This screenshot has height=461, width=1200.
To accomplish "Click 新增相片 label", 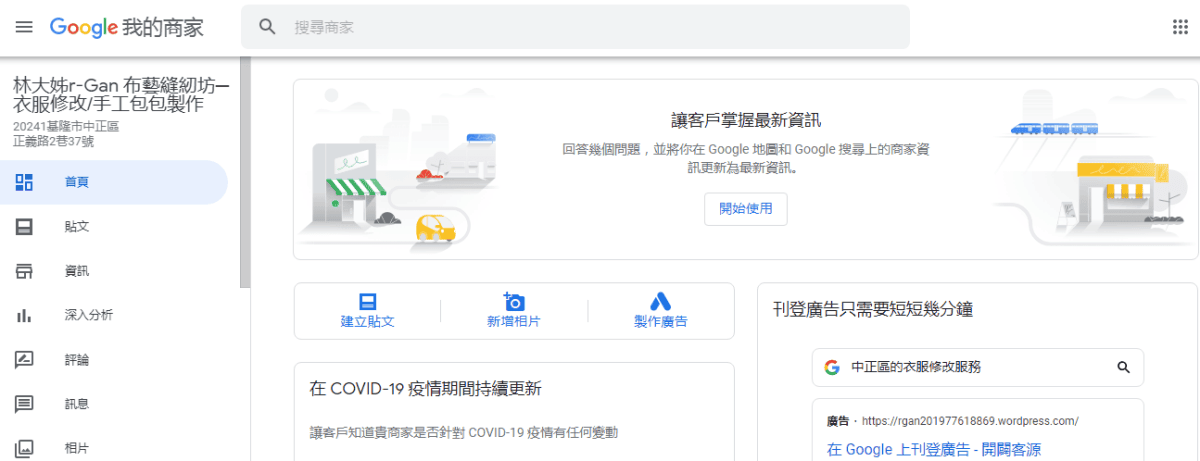I will click(x=514, y=322).
